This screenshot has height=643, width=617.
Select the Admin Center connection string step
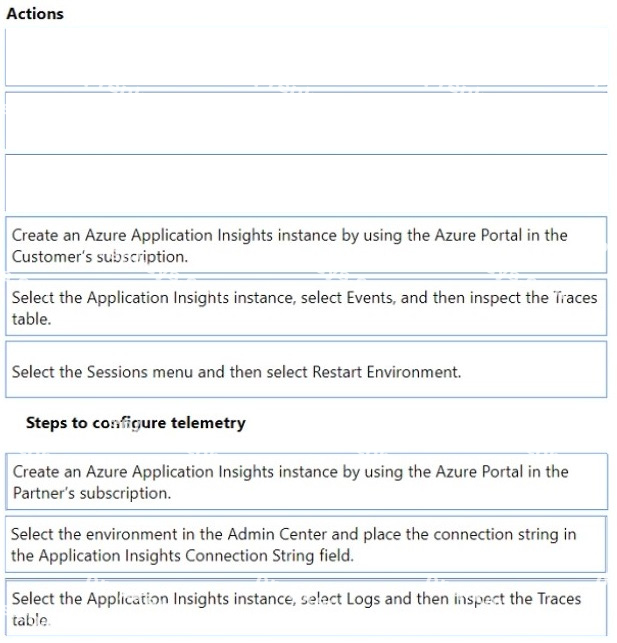click(305, 545)
